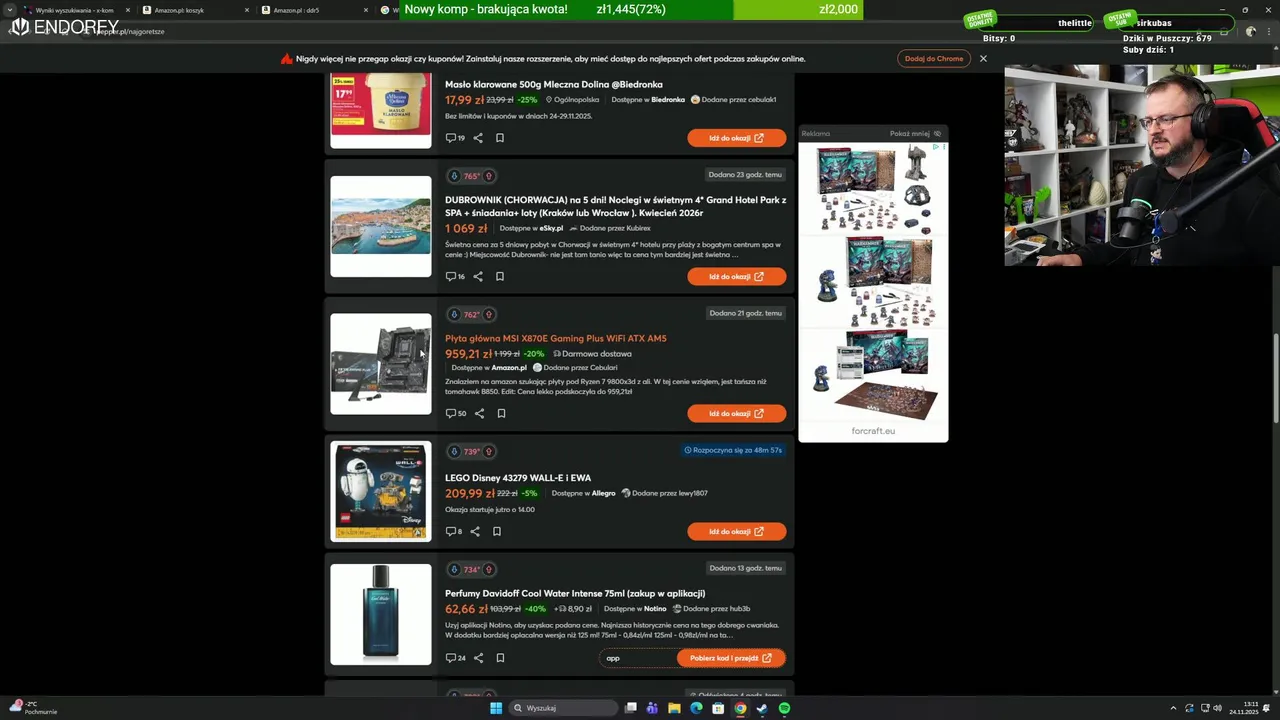Vote cold on Davidoff perfume deal
1280x720 pixels.
[x=454, y=569]
